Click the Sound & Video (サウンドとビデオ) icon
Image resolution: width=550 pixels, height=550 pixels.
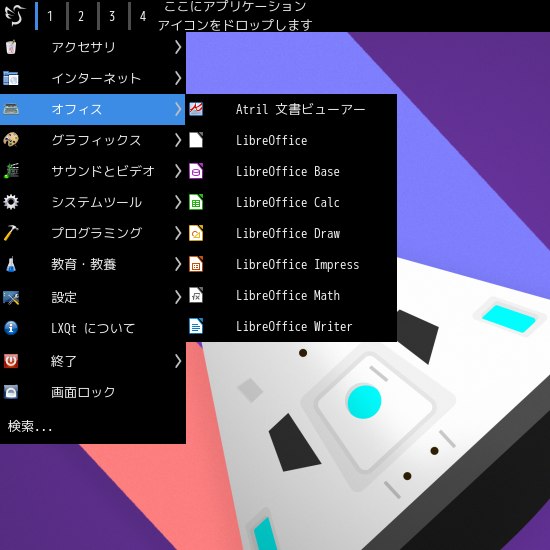point(11,171)
